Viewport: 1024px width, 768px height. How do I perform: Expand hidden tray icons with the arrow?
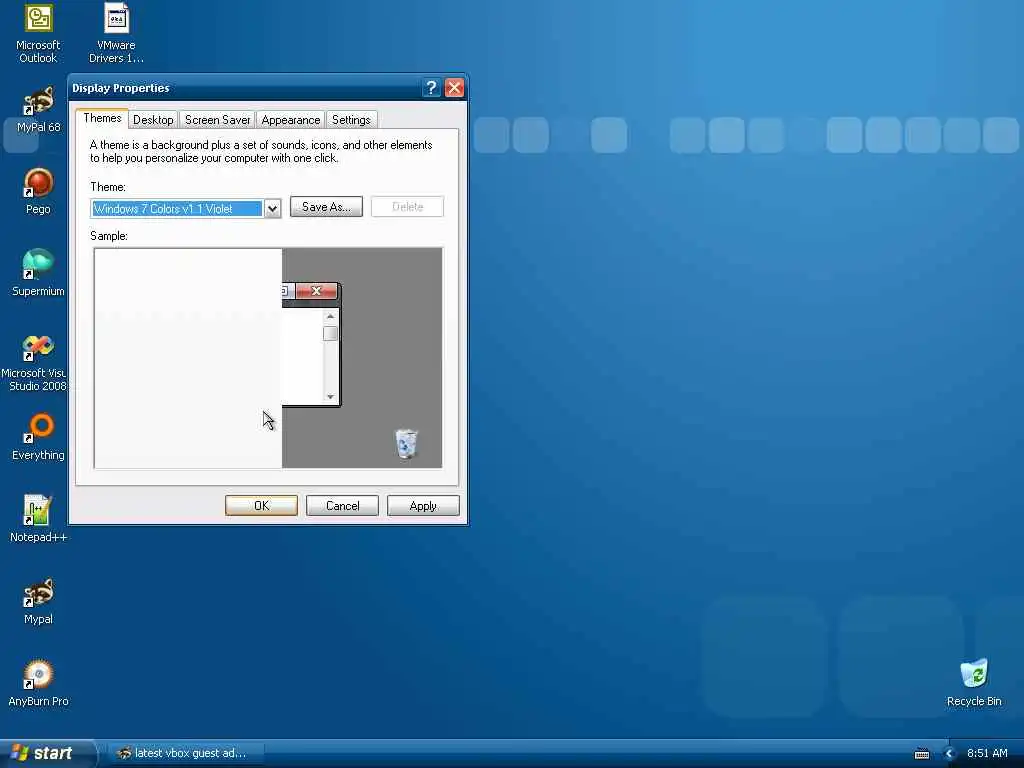950,754
